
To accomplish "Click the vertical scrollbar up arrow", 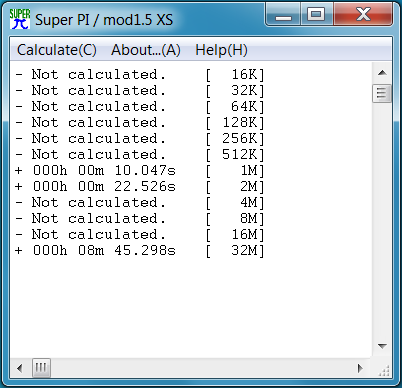I will [382, 73].
